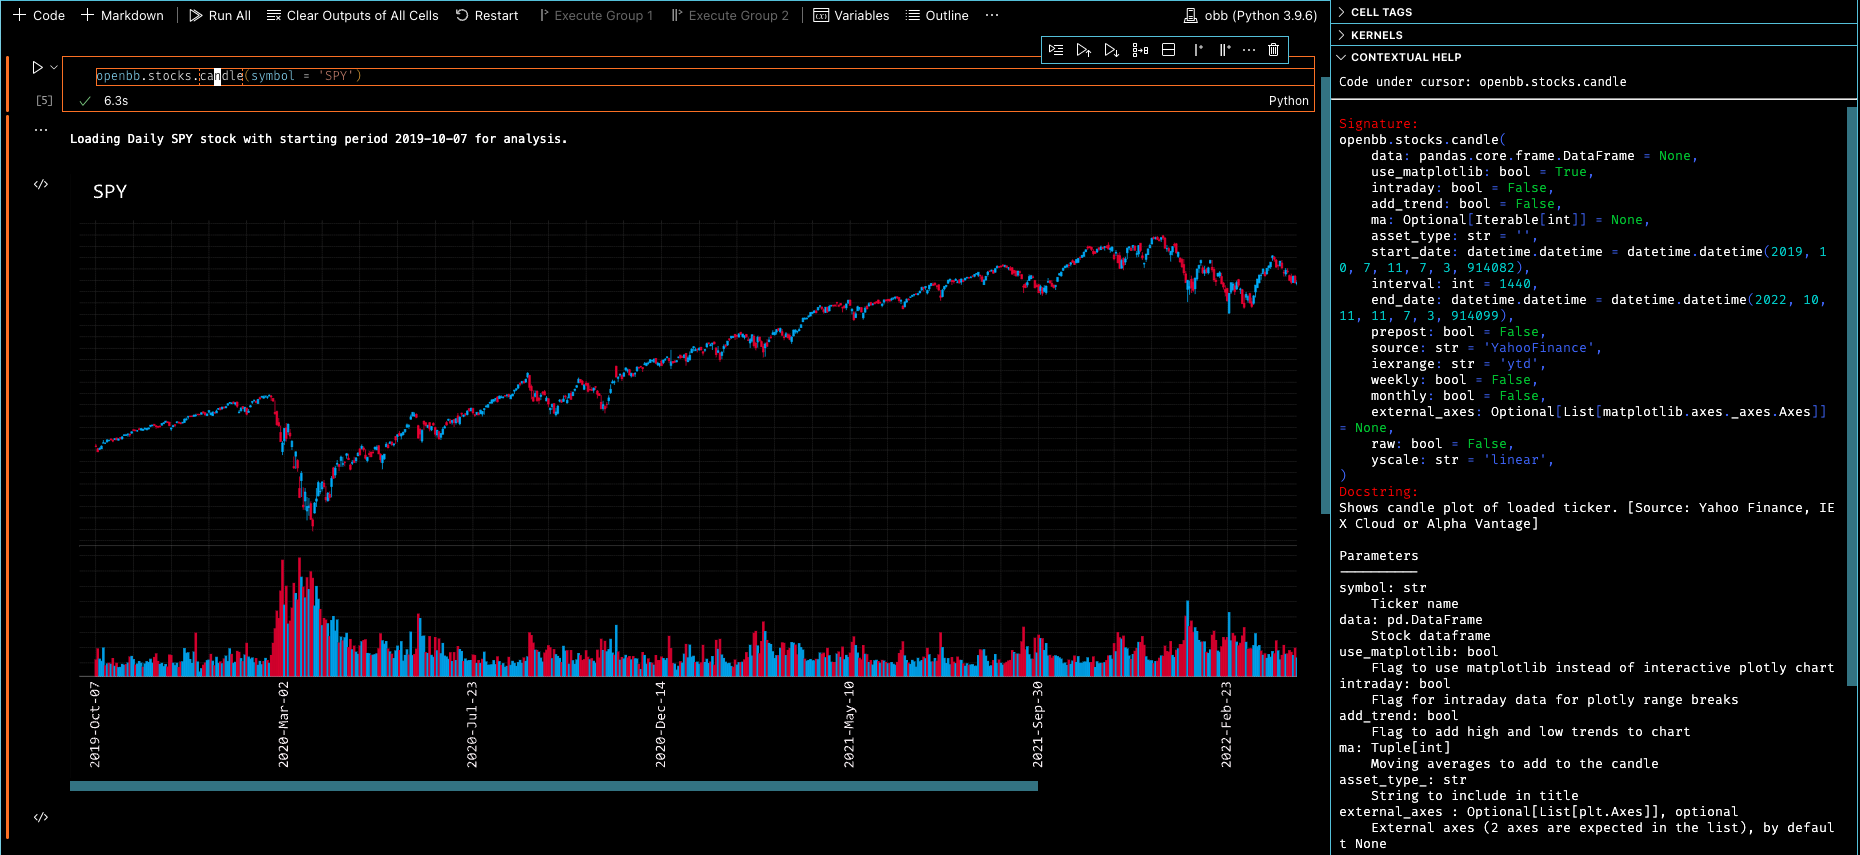
Task: Change presentation of the SPY chart output
Action: pyautogui.click(x=41, y=184)
